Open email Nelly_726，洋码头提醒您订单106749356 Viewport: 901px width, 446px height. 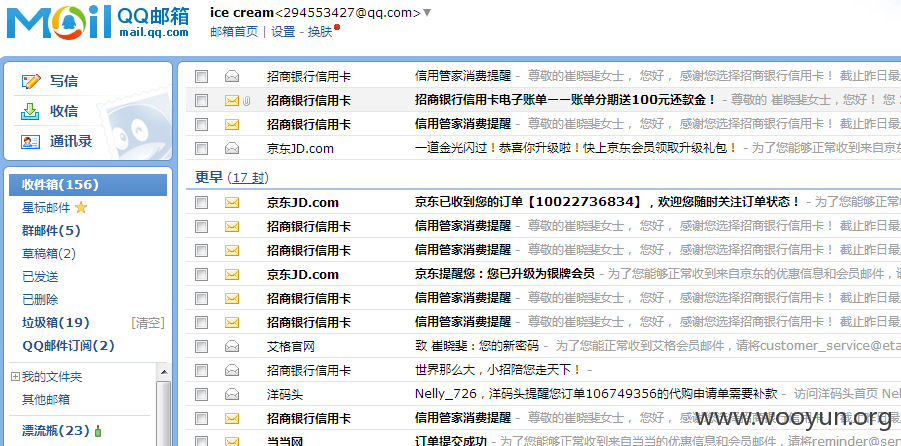(x=596, y=394)
